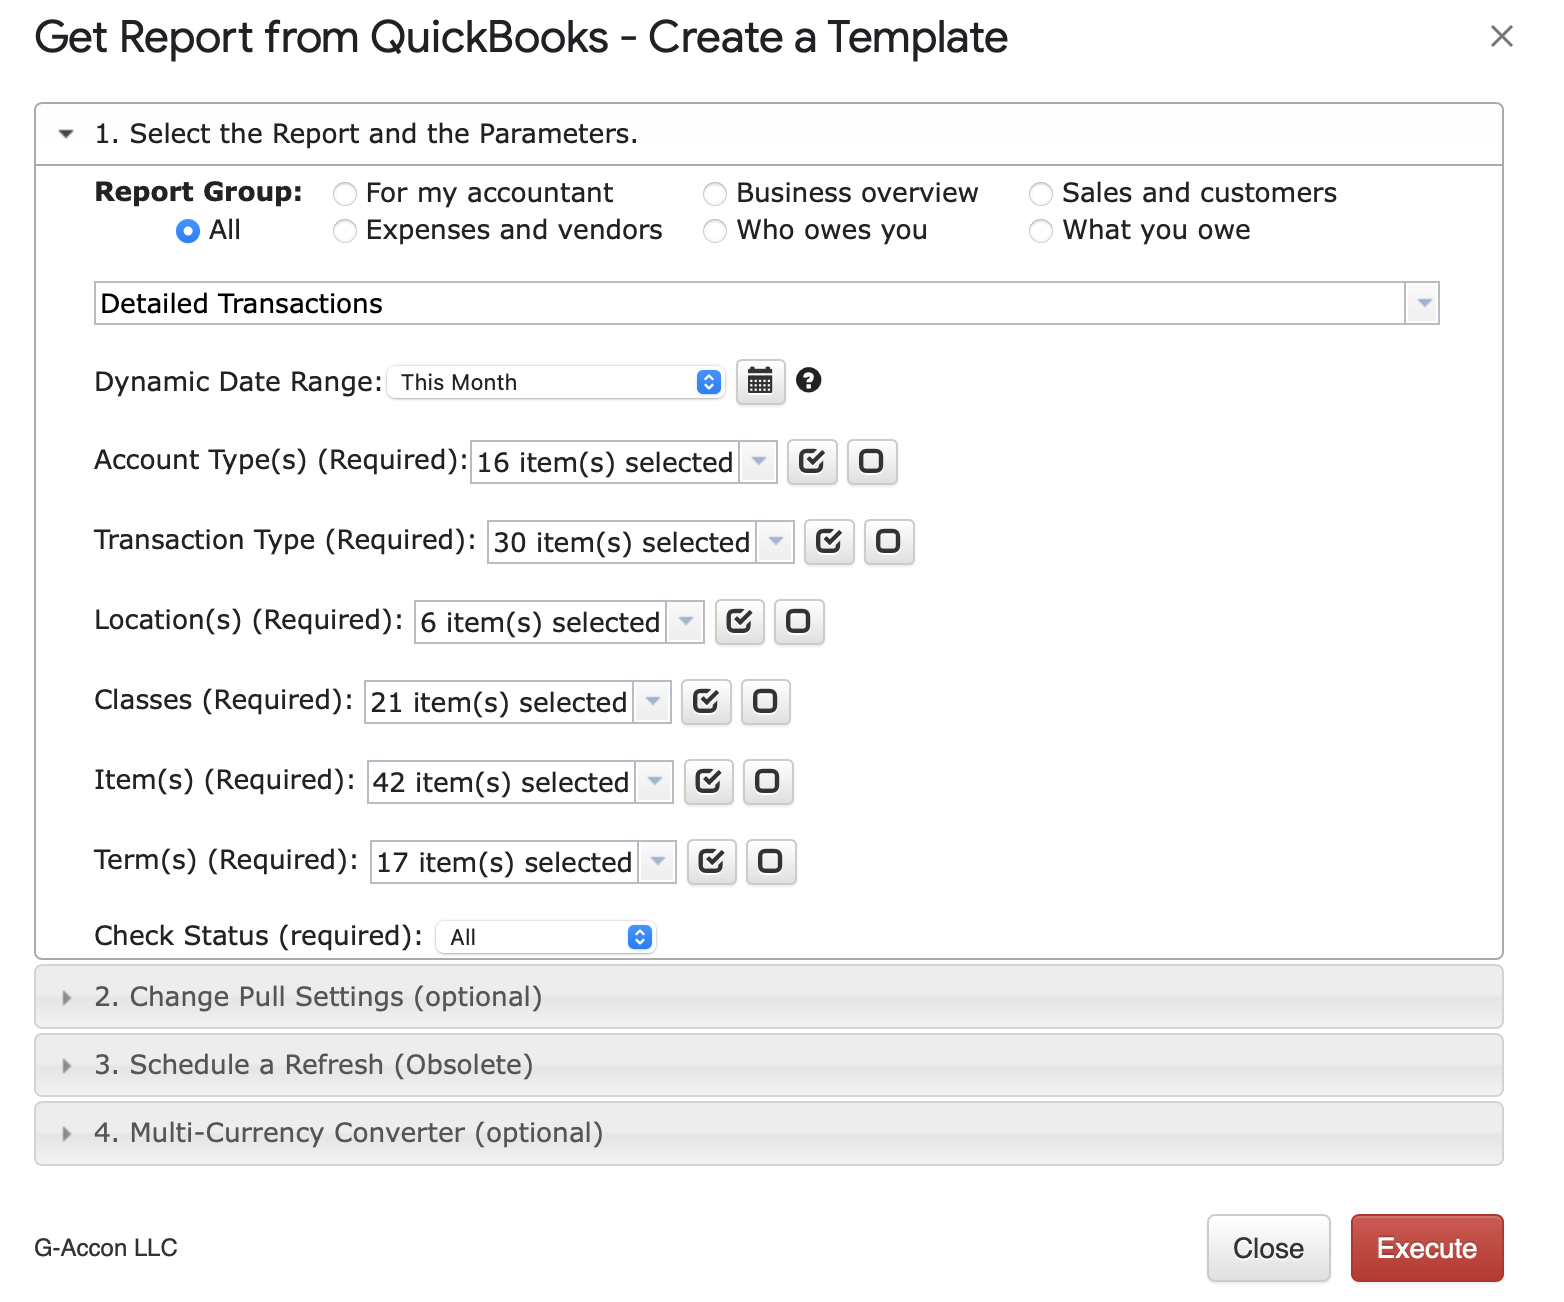Expand '3. Schedule a Refresh' section
Viewport: 1564px width, 1302px height.
[x=313, y=1065]
